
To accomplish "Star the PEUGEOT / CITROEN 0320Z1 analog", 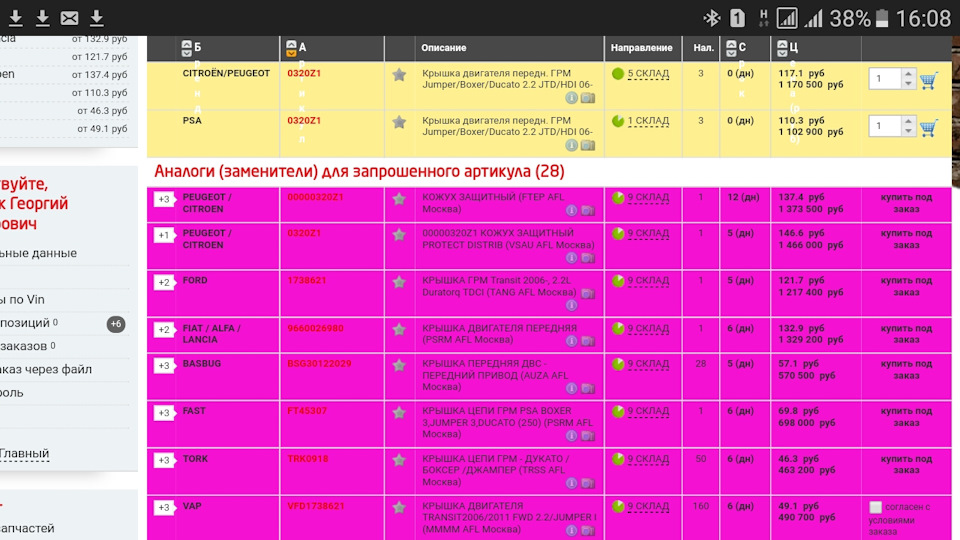I will coord(399,234).
